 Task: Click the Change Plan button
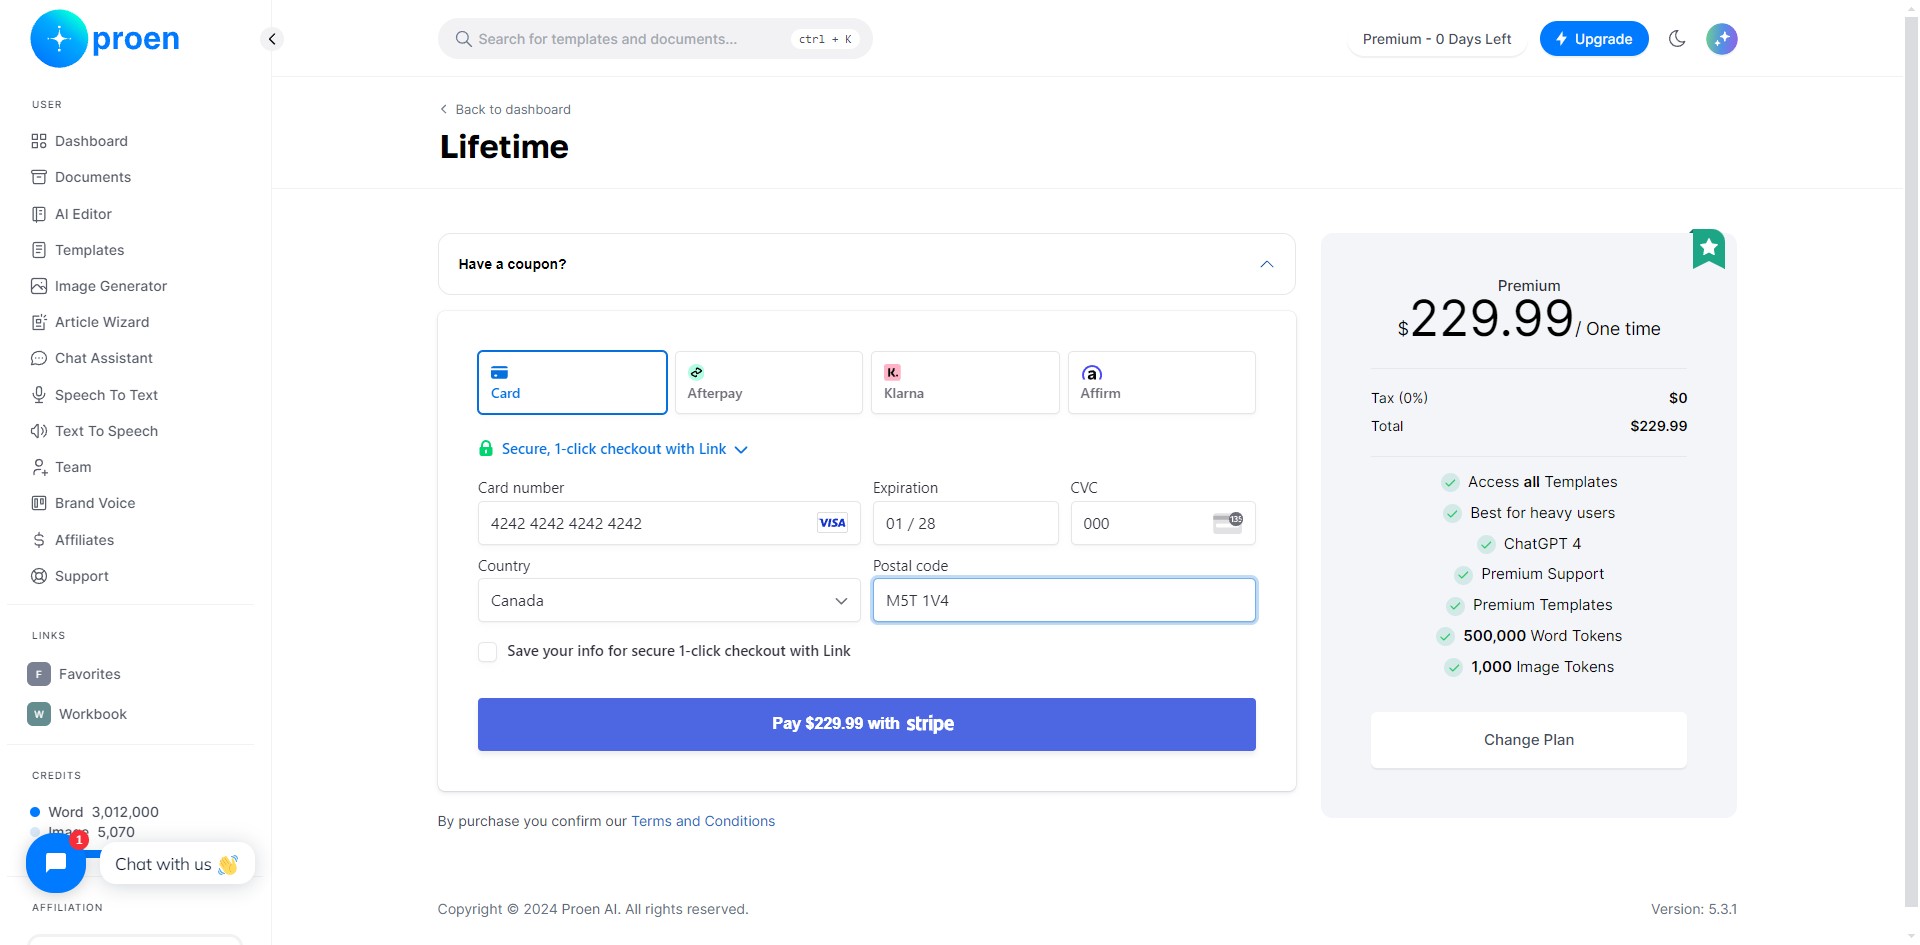click(x=1528, y=740)
